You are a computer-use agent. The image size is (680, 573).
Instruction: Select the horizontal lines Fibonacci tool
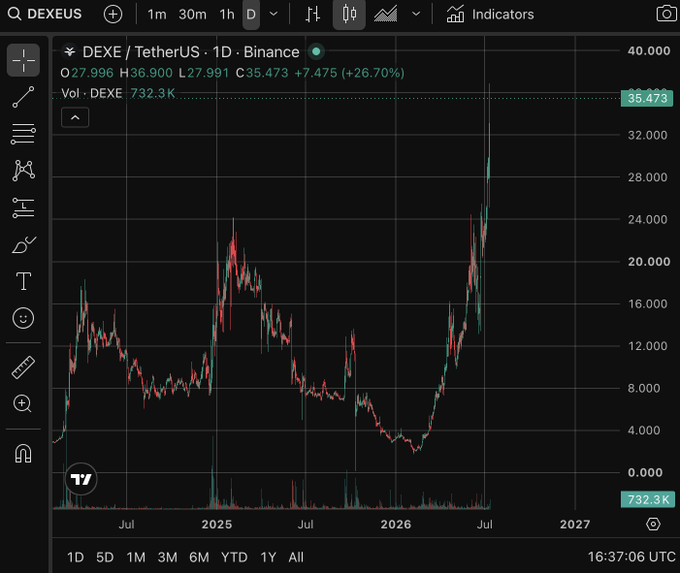[x=23, y=134]
